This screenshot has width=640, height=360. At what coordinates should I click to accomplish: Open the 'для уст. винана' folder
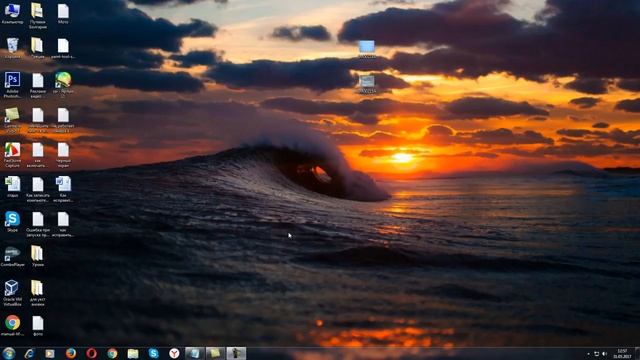[38, 293]
